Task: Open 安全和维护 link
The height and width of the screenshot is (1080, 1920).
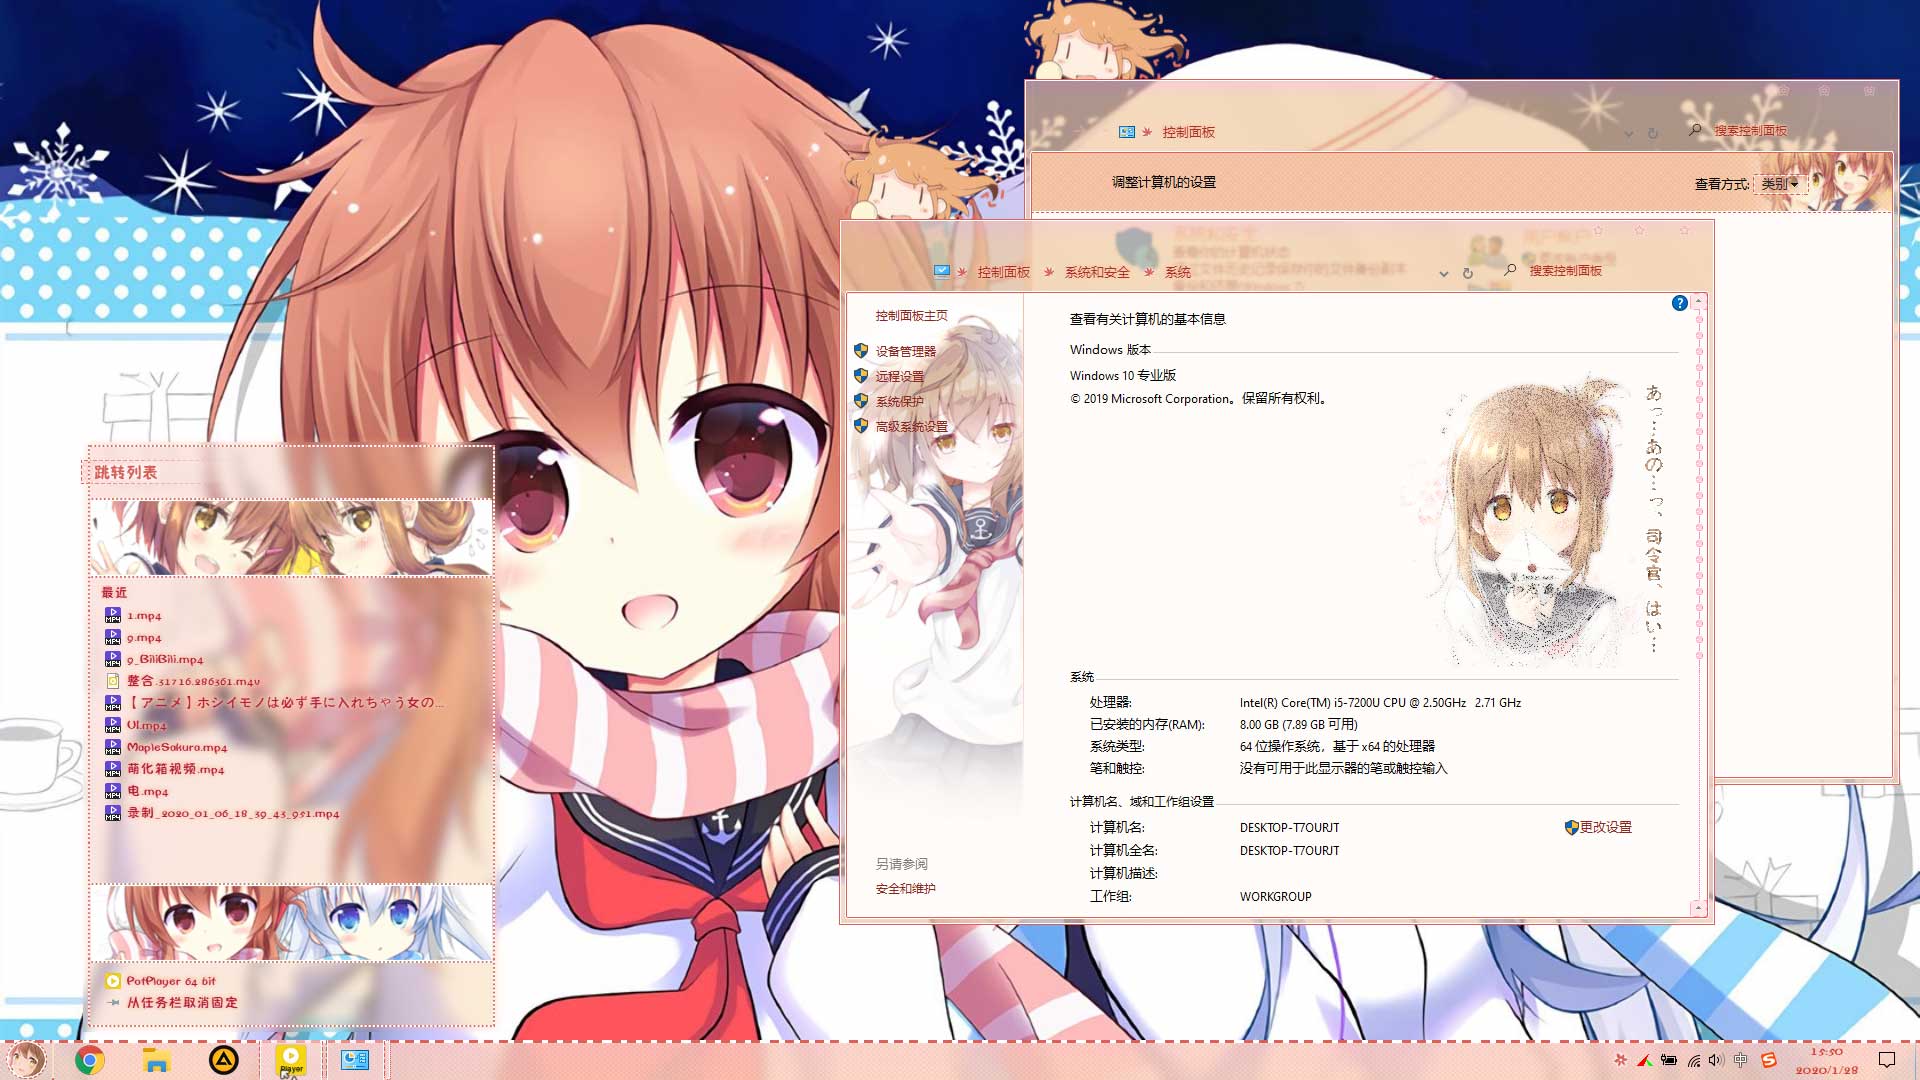Action: tap(906, 889)
